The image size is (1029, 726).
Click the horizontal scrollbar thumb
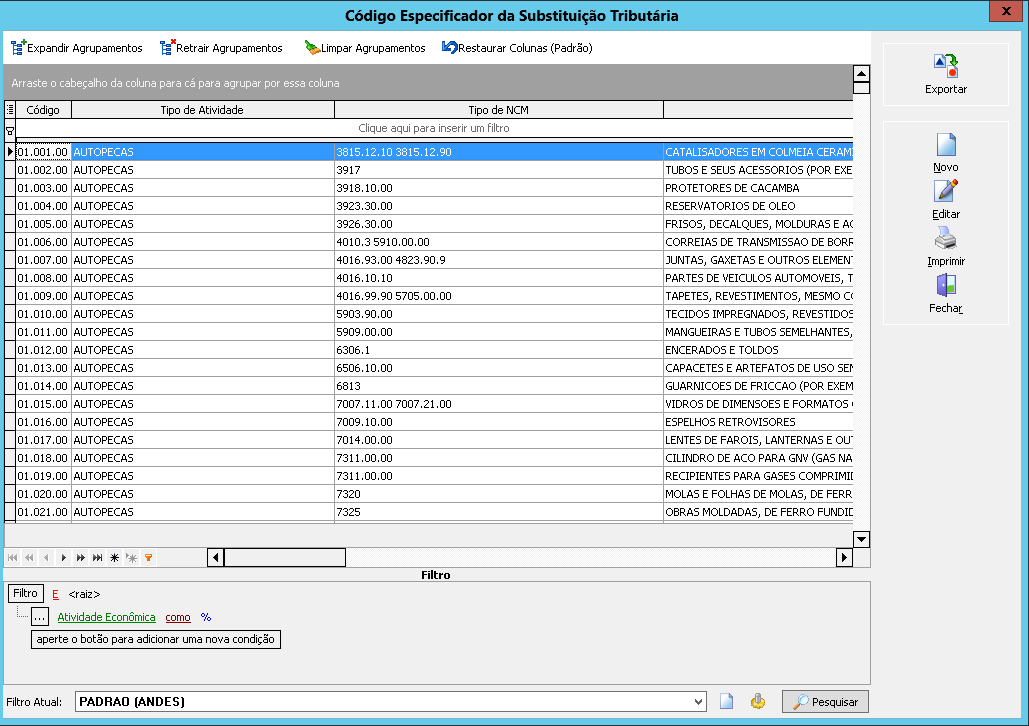click(285, 558)
